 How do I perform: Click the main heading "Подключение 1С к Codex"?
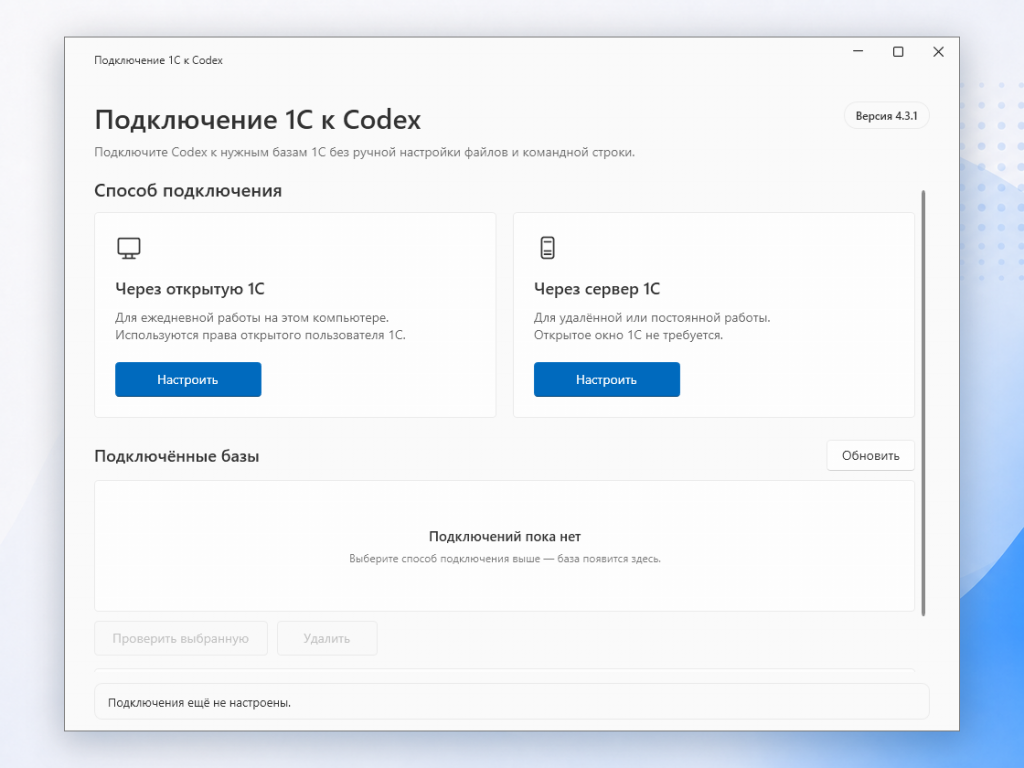pyautogui.click(x=258, y=120)
